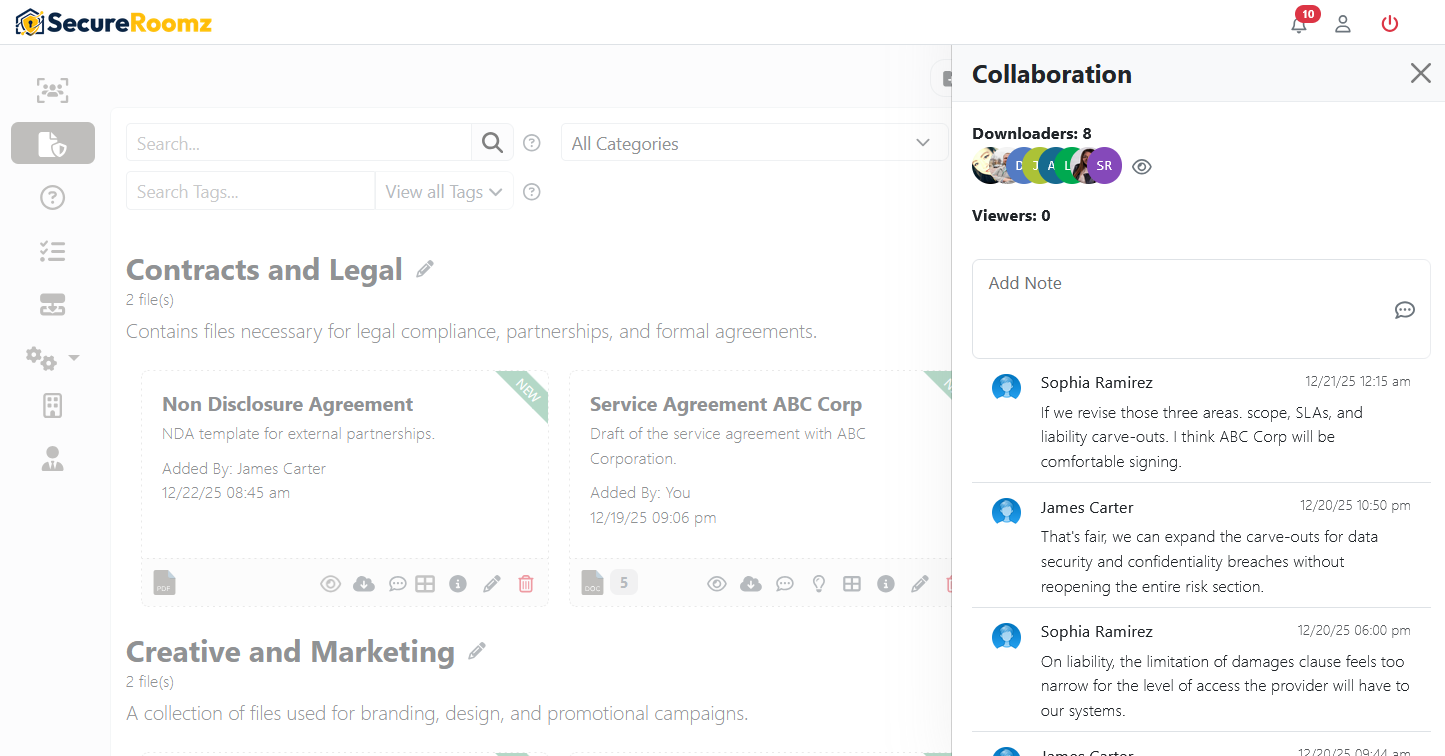This screenshot has width=1445, height=756.
Task: Open the question mark sidebar icon
Action: coord(53,198)
